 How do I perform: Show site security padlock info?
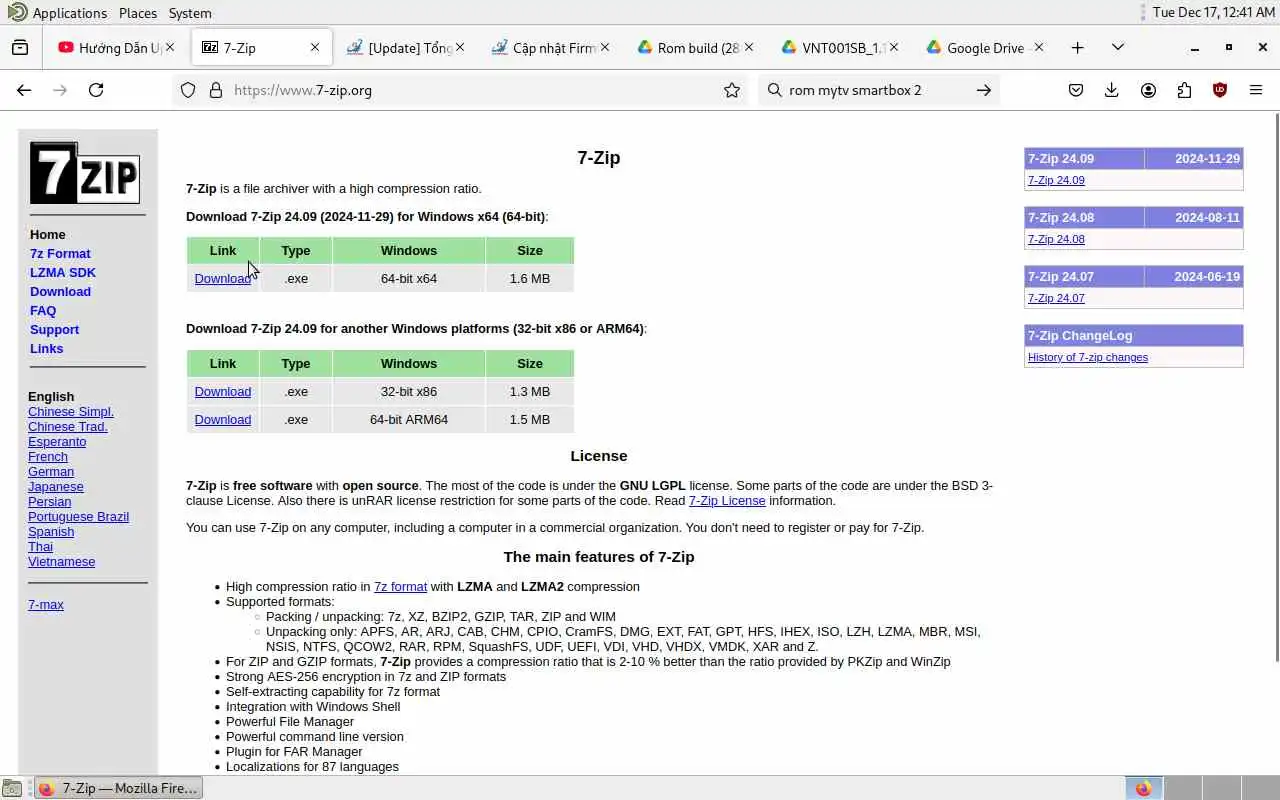[215, 90]
